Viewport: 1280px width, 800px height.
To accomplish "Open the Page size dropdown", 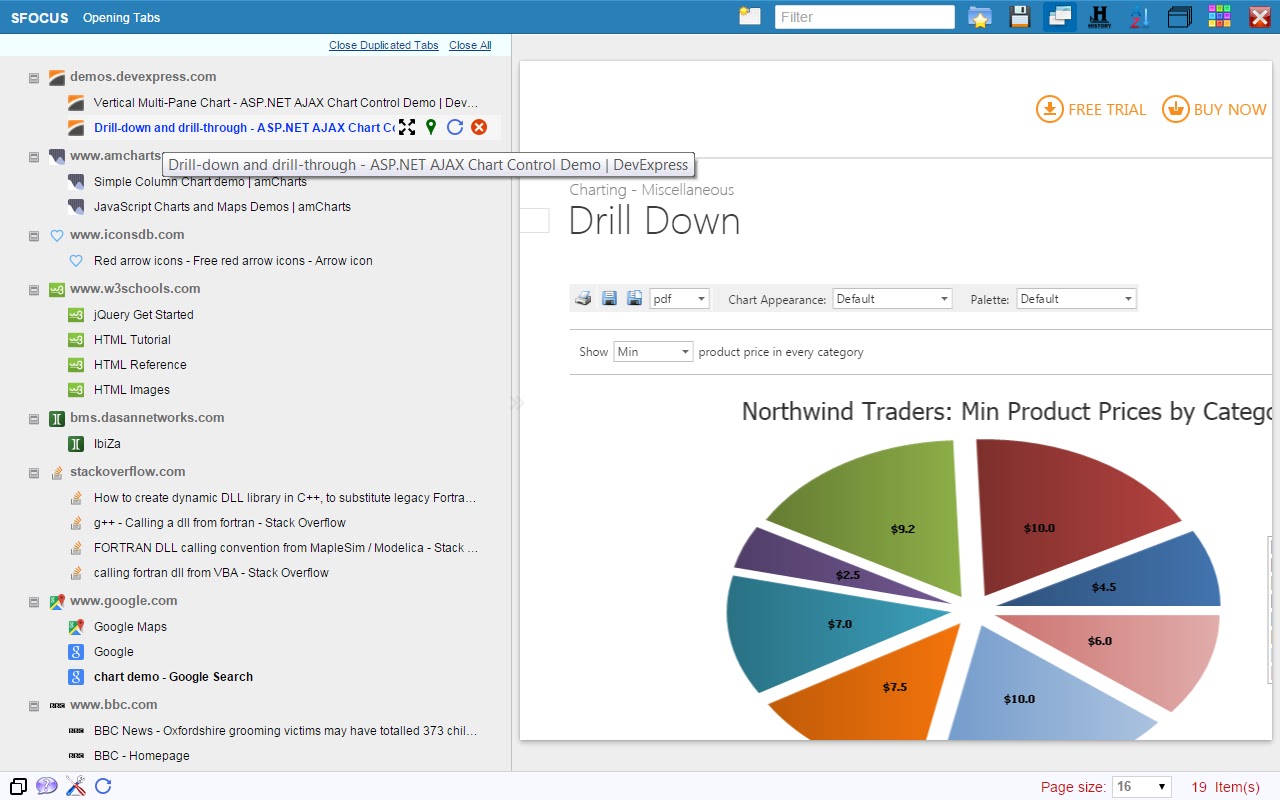I will (x=1141, y=787).
